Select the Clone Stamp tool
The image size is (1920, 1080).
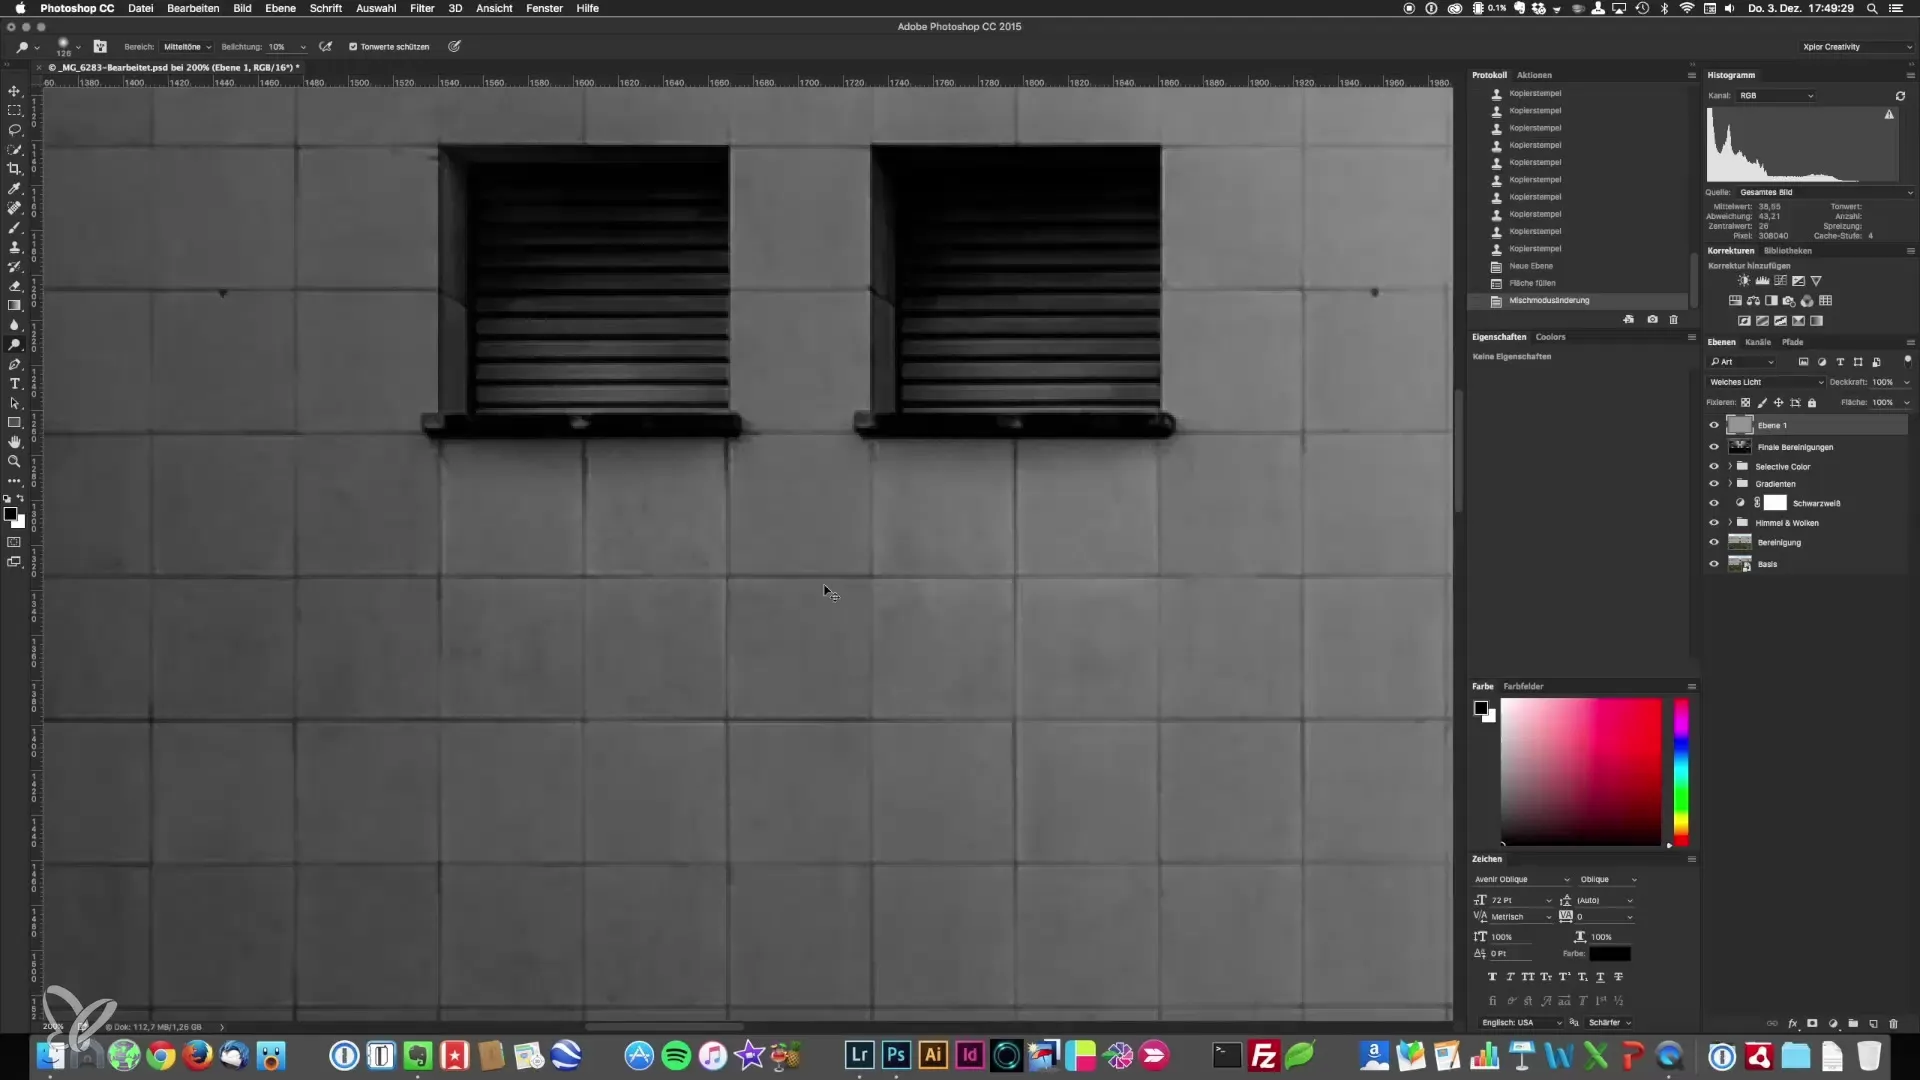point(14,247)
